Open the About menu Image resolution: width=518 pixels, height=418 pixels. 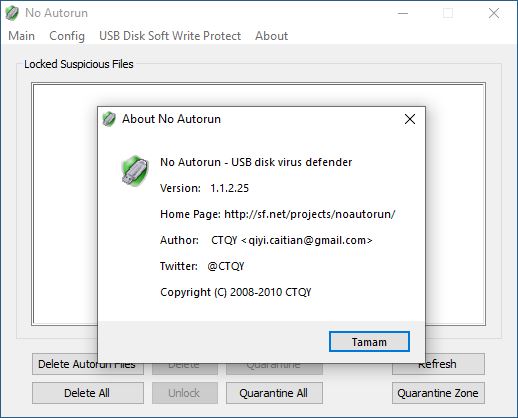tap(271, 36)
